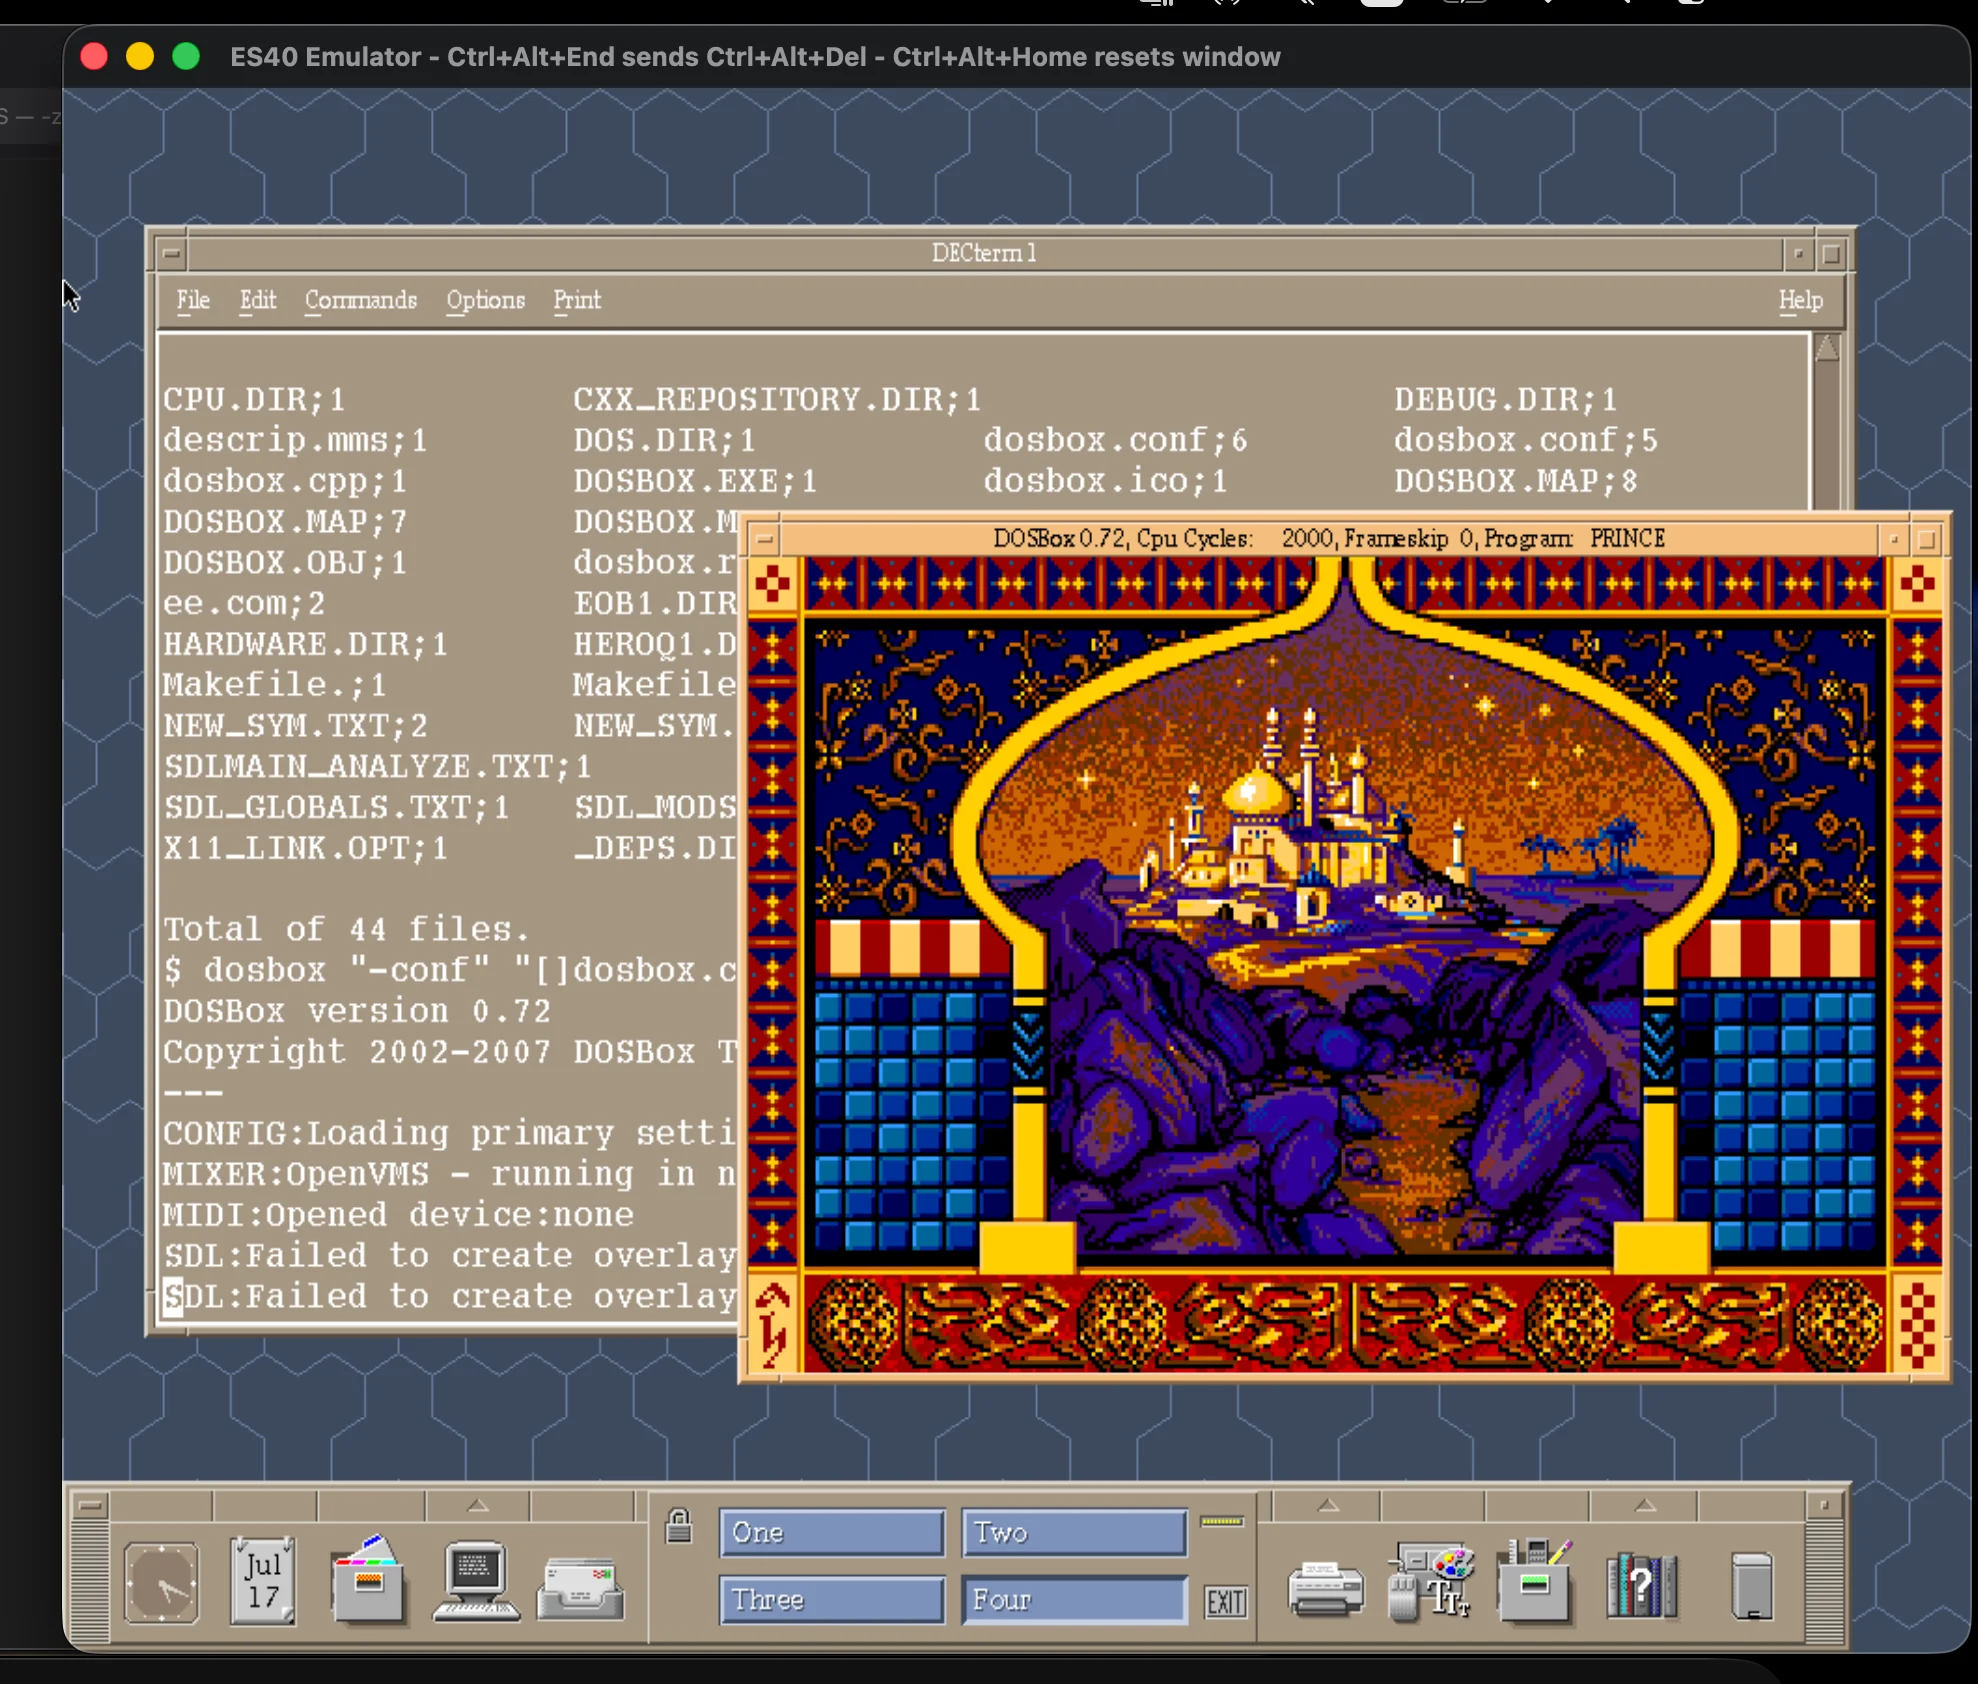Open the Application Manager icon
Image resolution: width=1978 pixels, height=1684 pixels.
click(x=1535, y=1581)
